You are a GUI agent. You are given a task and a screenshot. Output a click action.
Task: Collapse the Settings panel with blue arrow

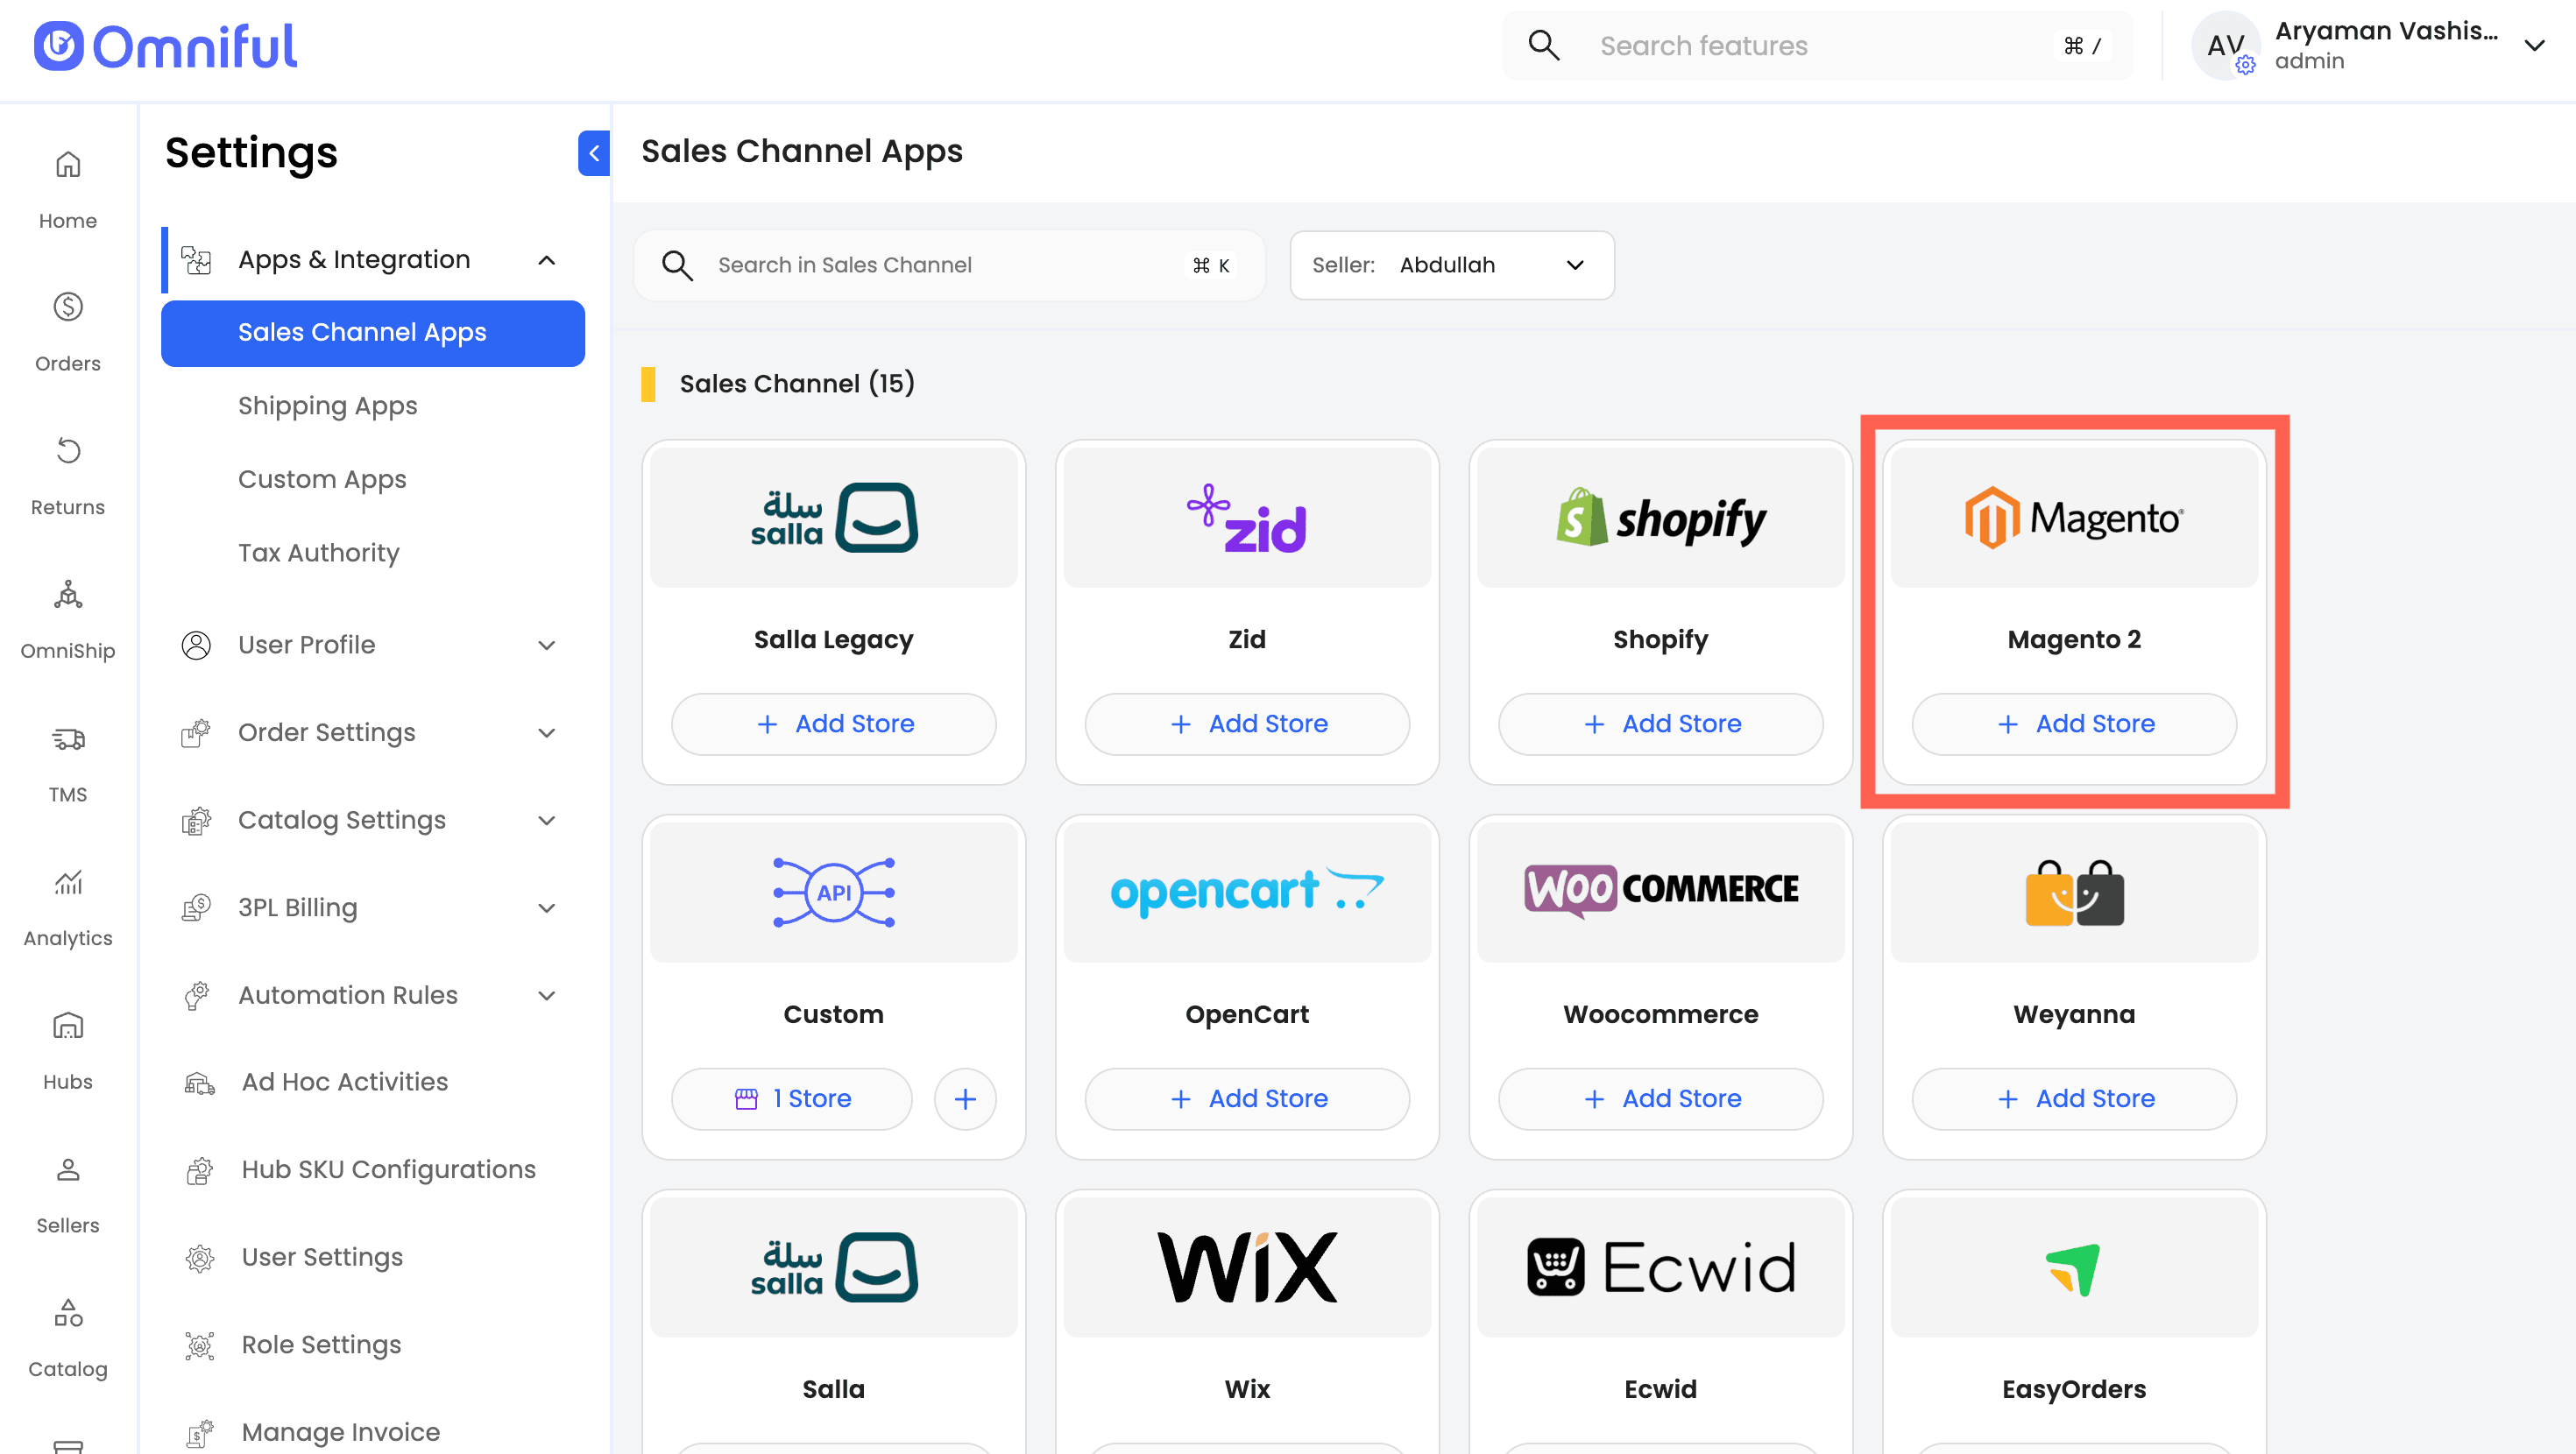pos(594,153)
